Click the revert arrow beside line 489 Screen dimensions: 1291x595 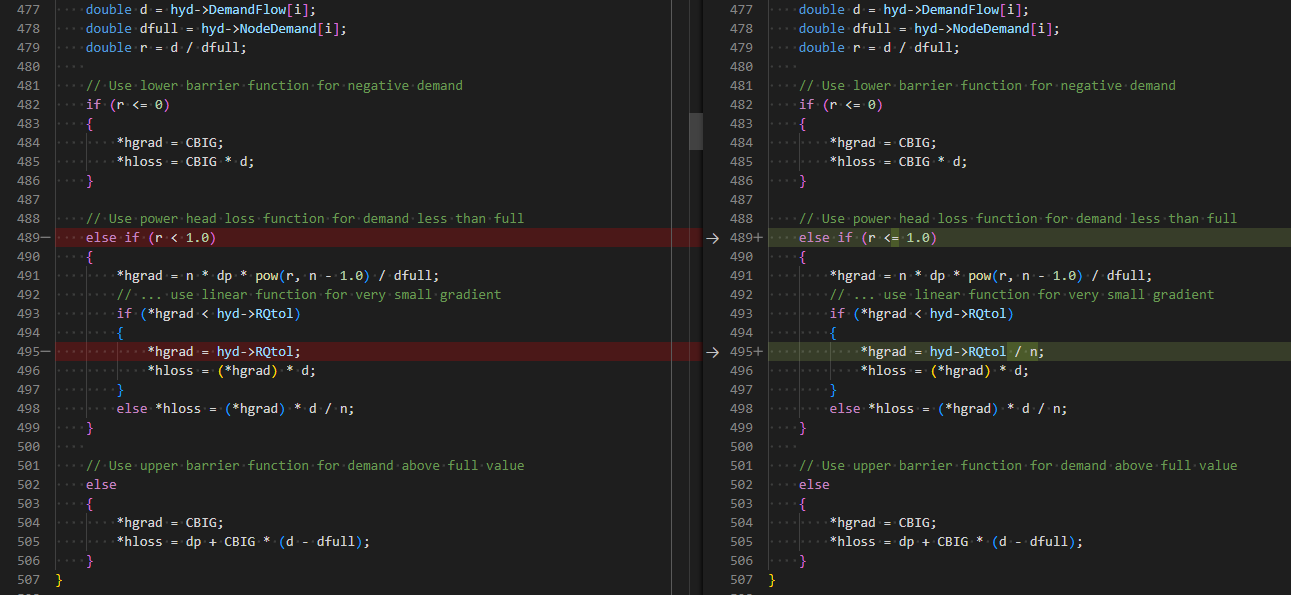[x=712, y=238]
